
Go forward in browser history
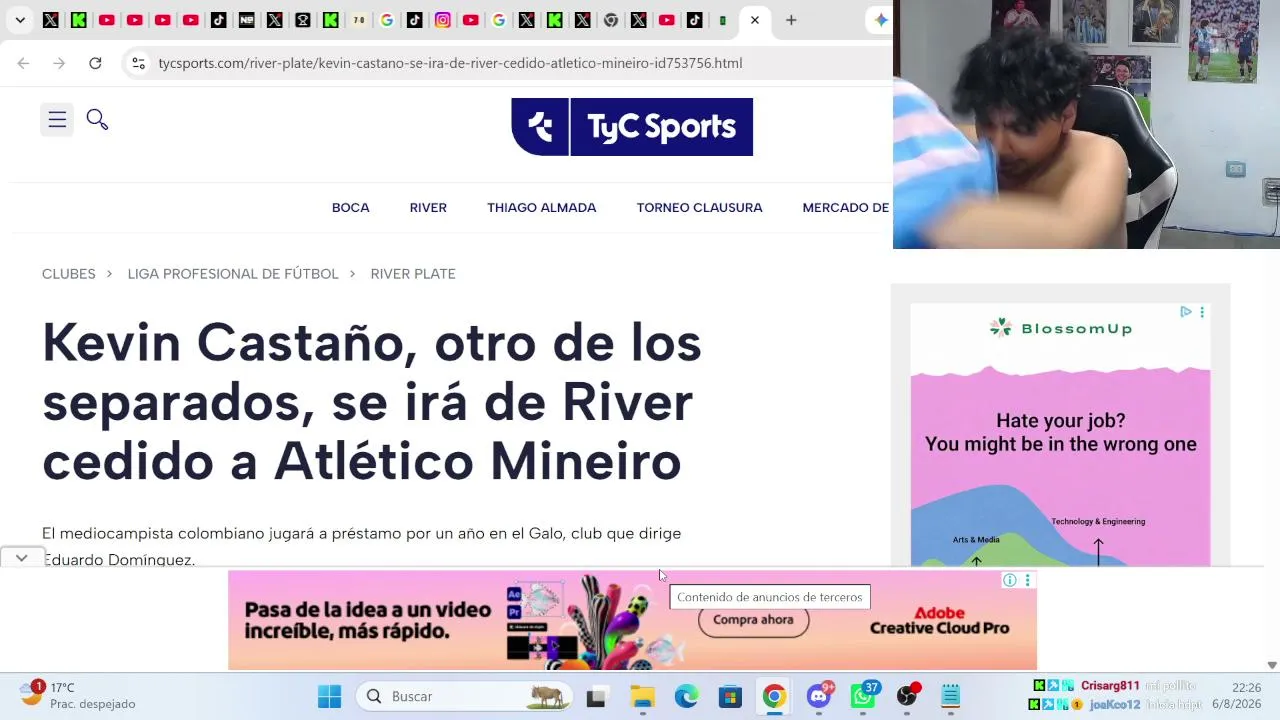(59, 63)
